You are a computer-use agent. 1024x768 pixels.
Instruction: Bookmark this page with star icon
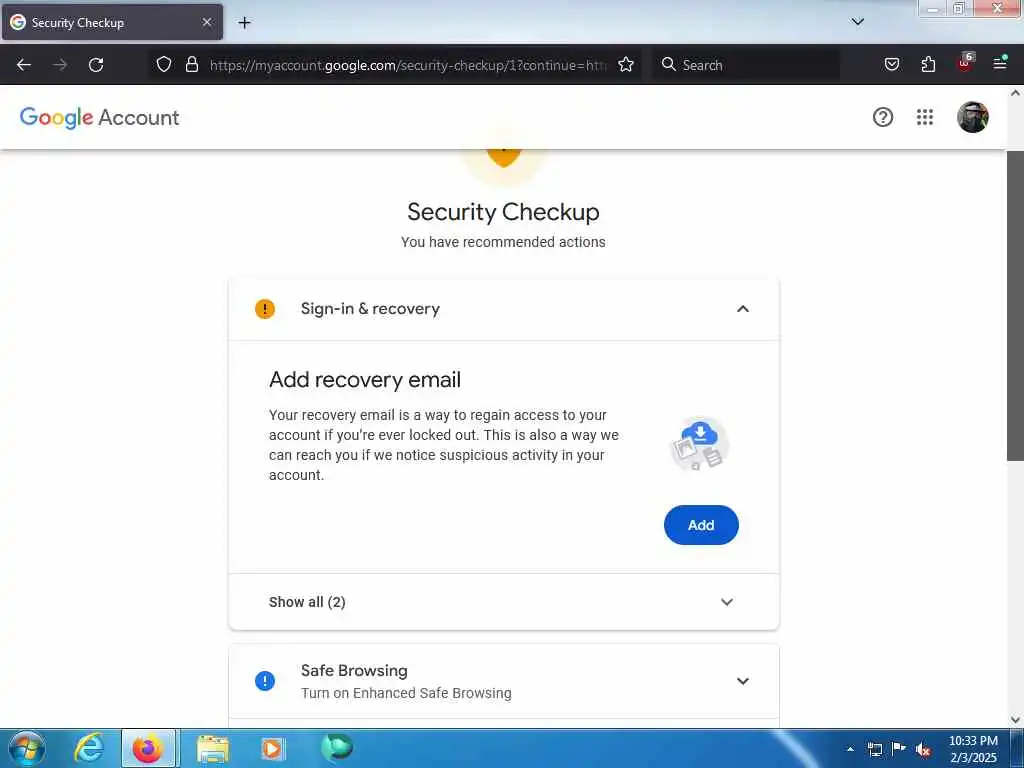(x=626, y=65)
